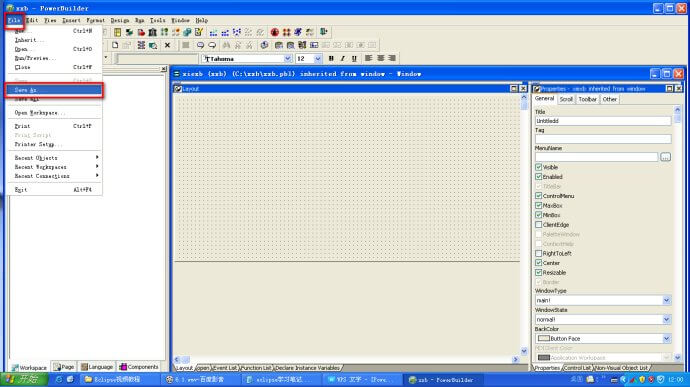This screenshot has height=387, width=690.
Task: Open the BackColor Button Face color selector
Action: point(603,339)
